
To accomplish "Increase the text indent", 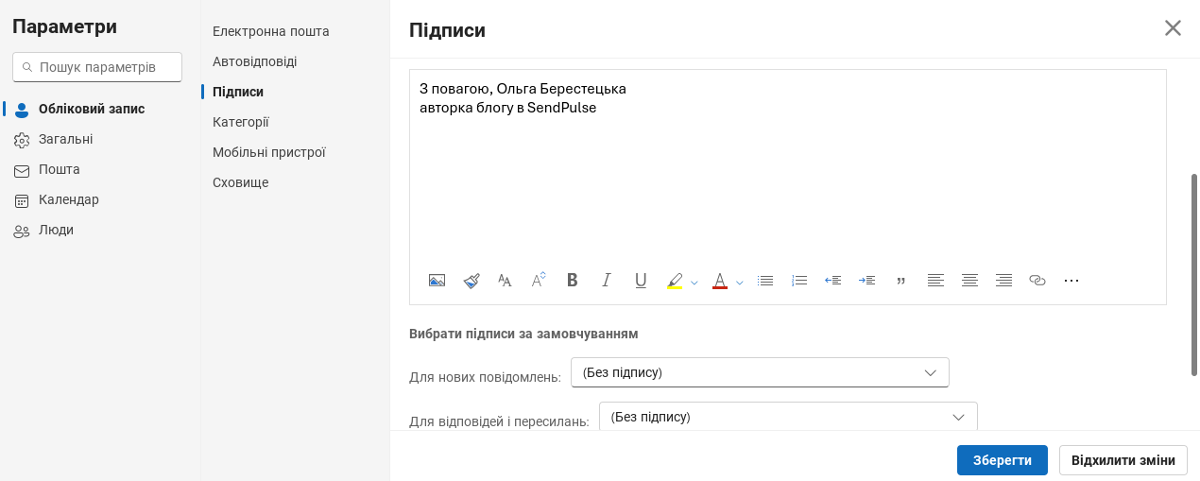I will (x=867, y=281).
